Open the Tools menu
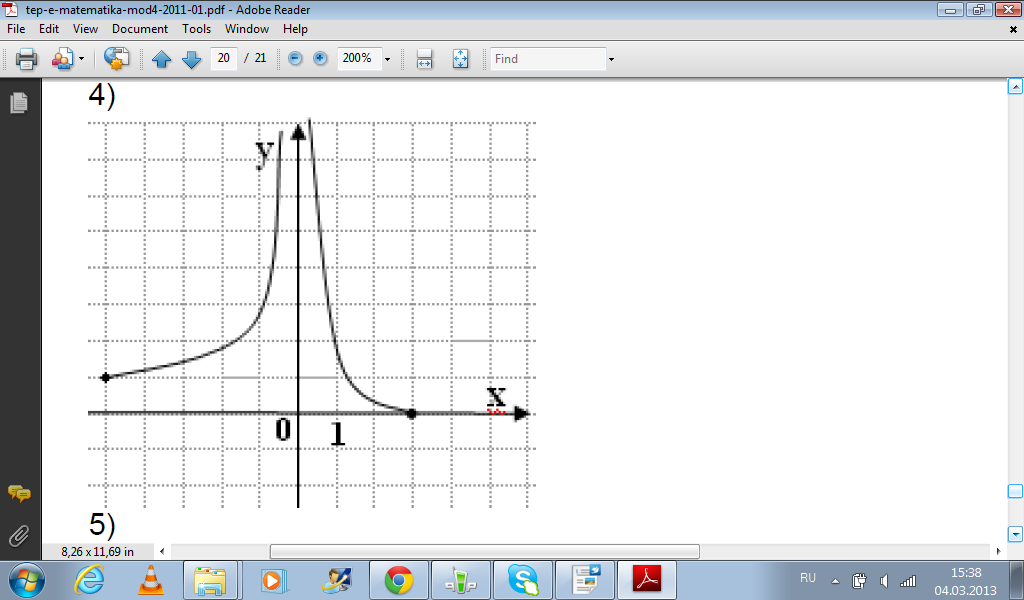1024x600 pixels. (196, 29)
